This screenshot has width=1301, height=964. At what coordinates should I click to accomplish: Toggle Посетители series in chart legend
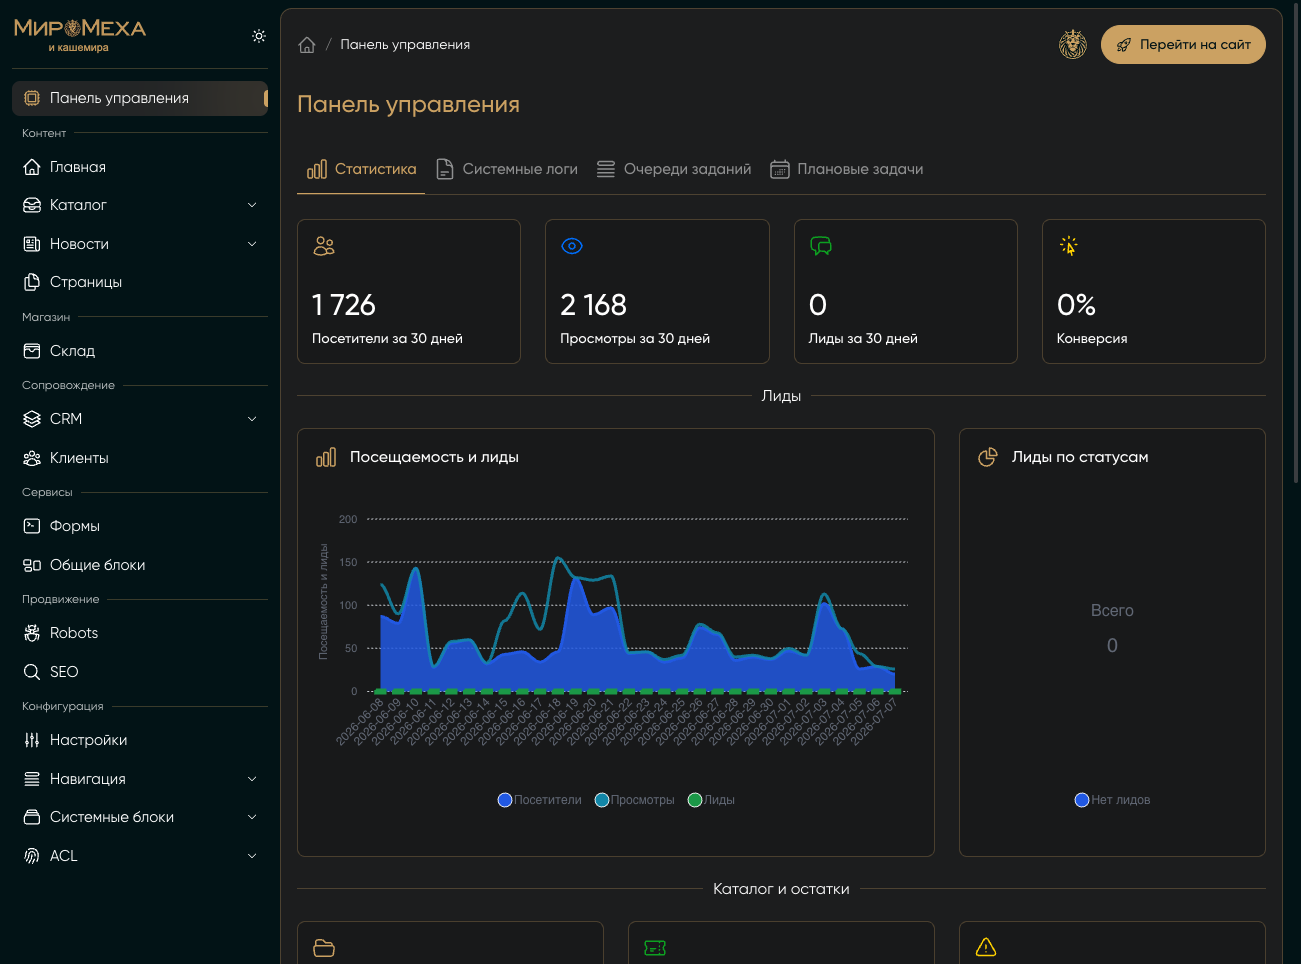[540, 800]
